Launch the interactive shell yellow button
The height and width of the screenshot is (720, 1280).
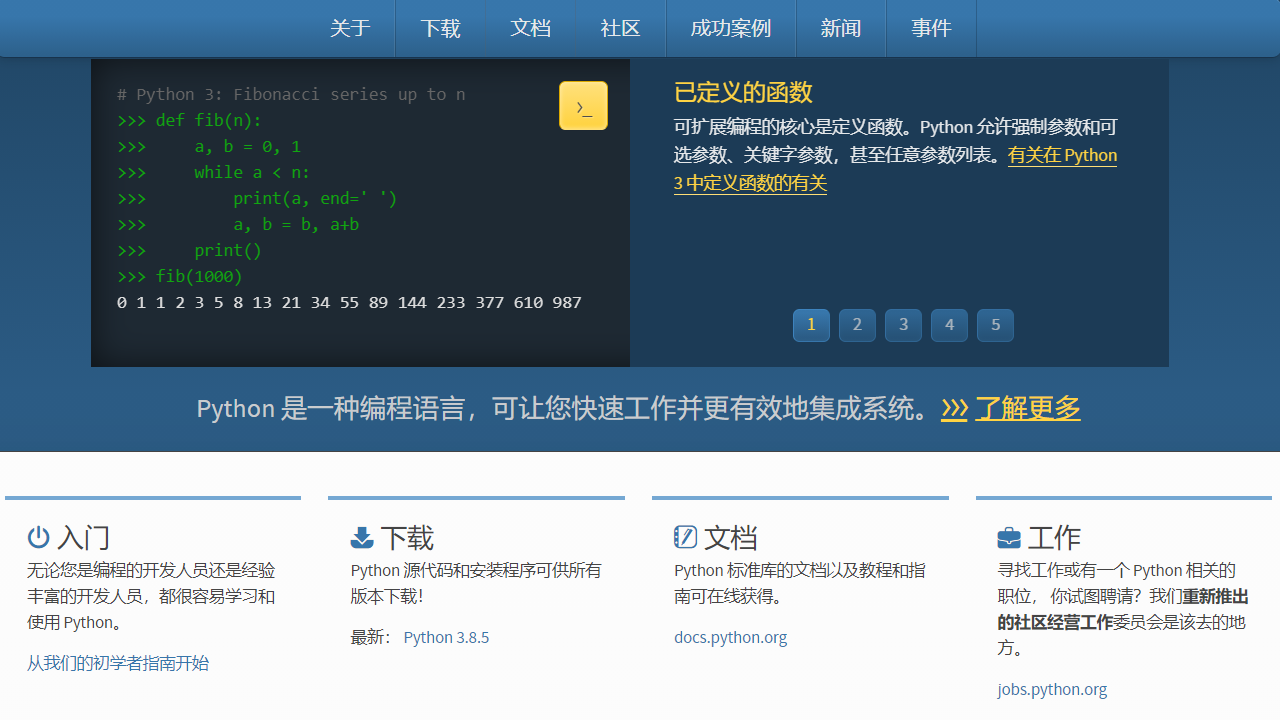[x=583, y=106]
